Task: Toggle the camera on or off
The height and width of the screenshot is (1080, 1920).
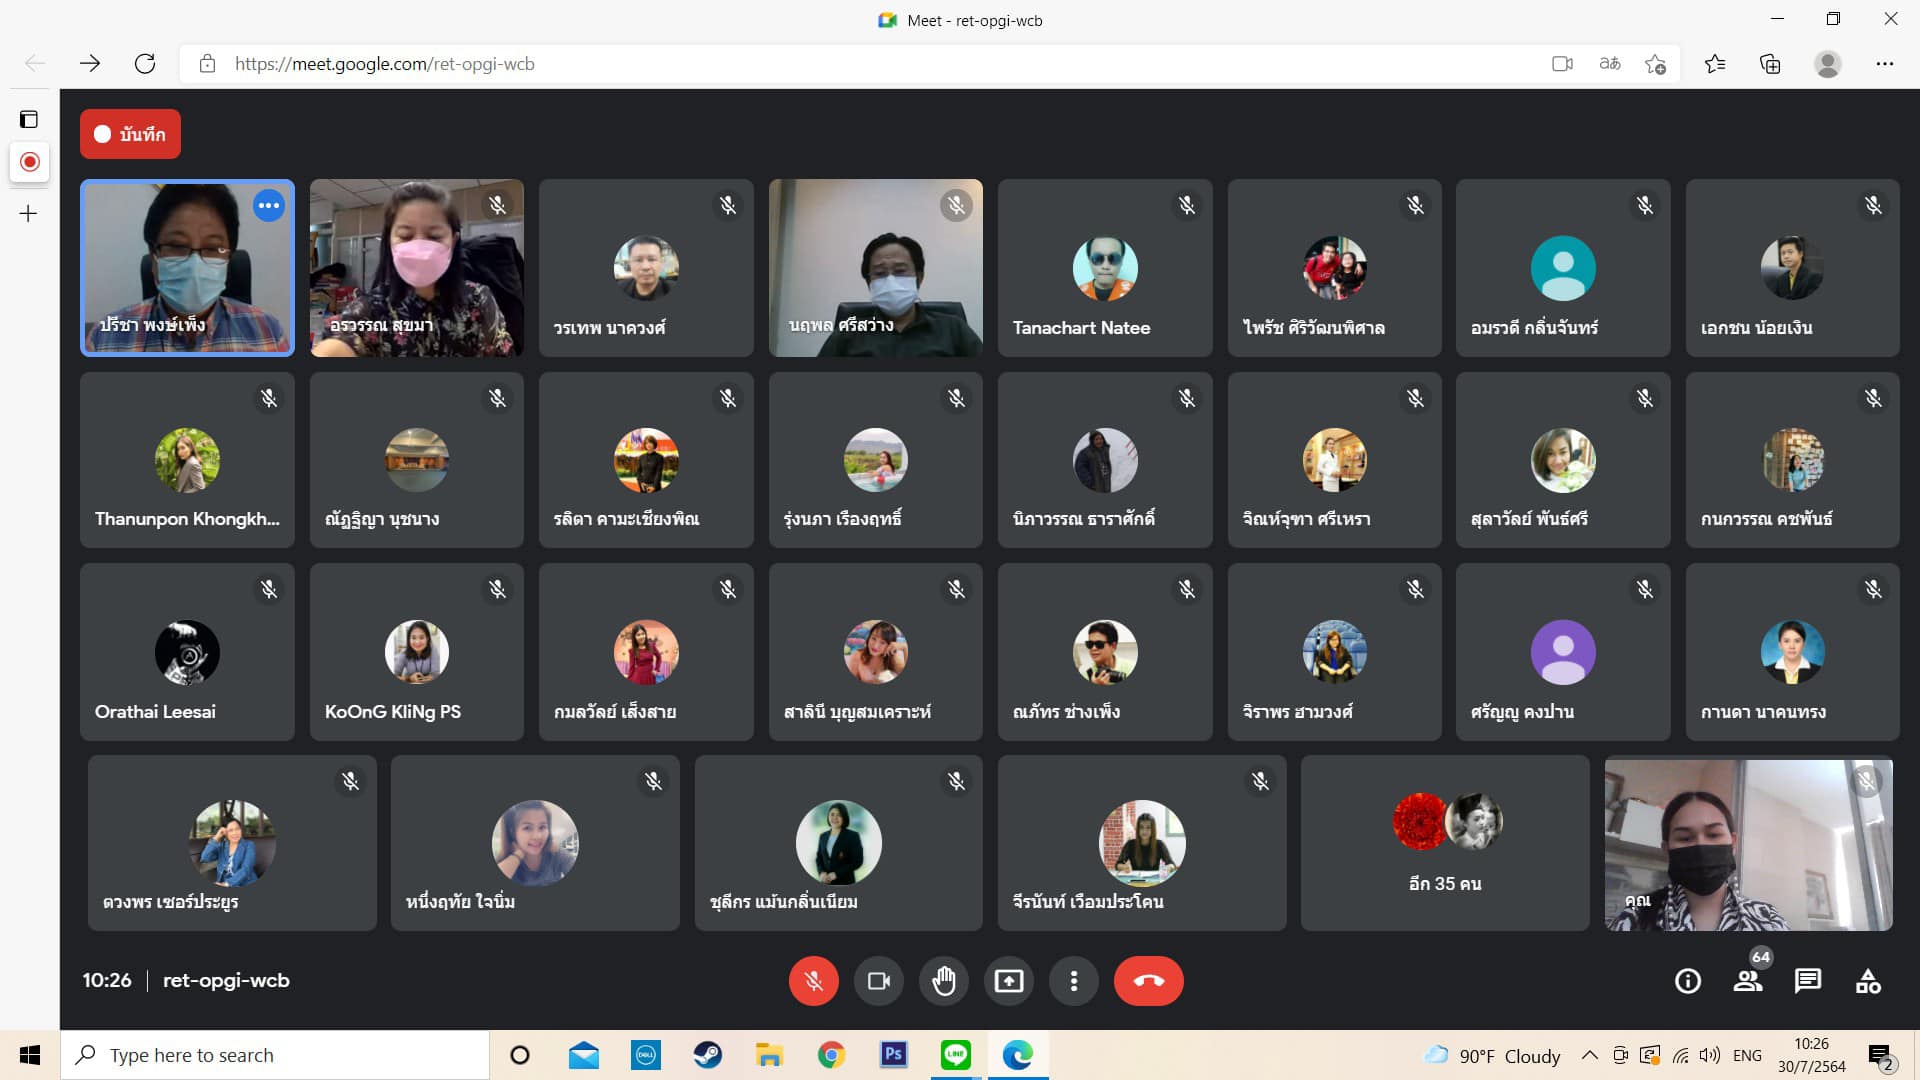Action: [878, 981]
